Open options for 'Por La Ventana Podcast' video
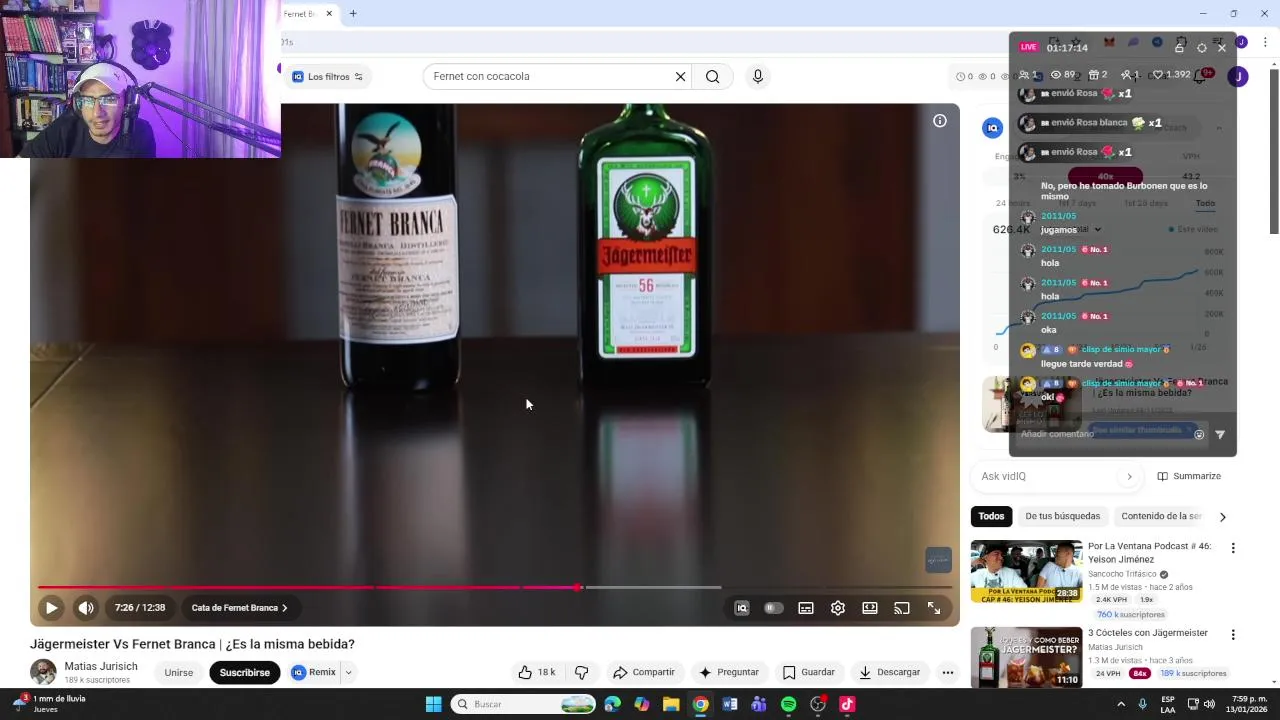This screenshot has height=720, width=1280. coord(1233,548)
